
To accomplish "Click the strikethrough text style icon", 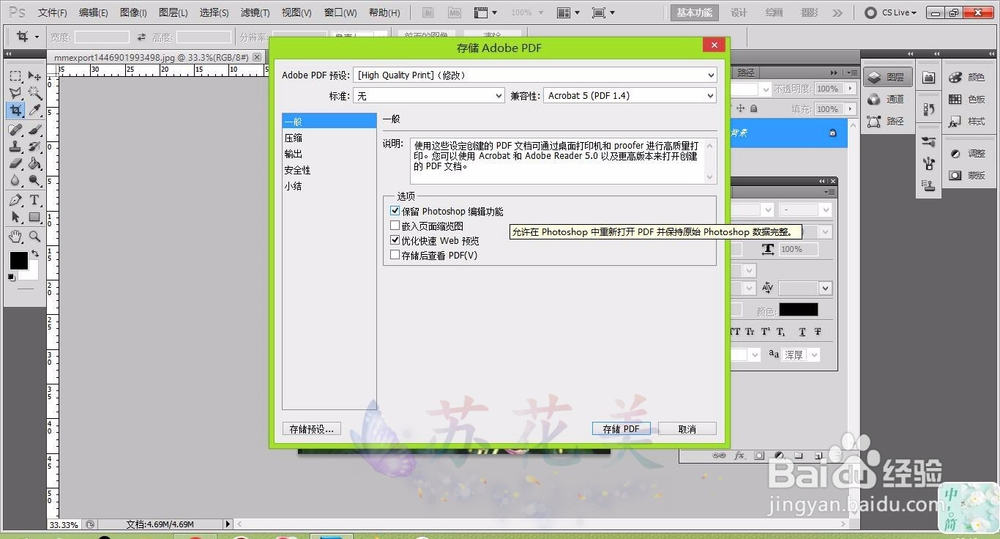I will (818, 332).
